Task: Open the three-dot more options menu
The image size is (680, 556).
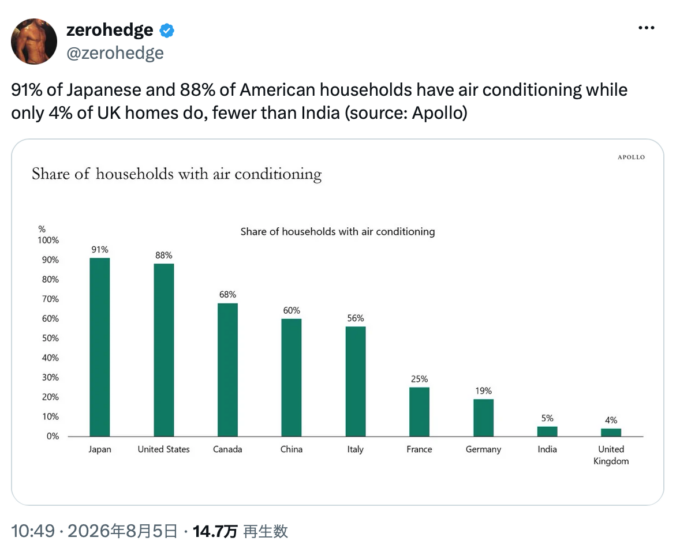Action: pos(646,28)
